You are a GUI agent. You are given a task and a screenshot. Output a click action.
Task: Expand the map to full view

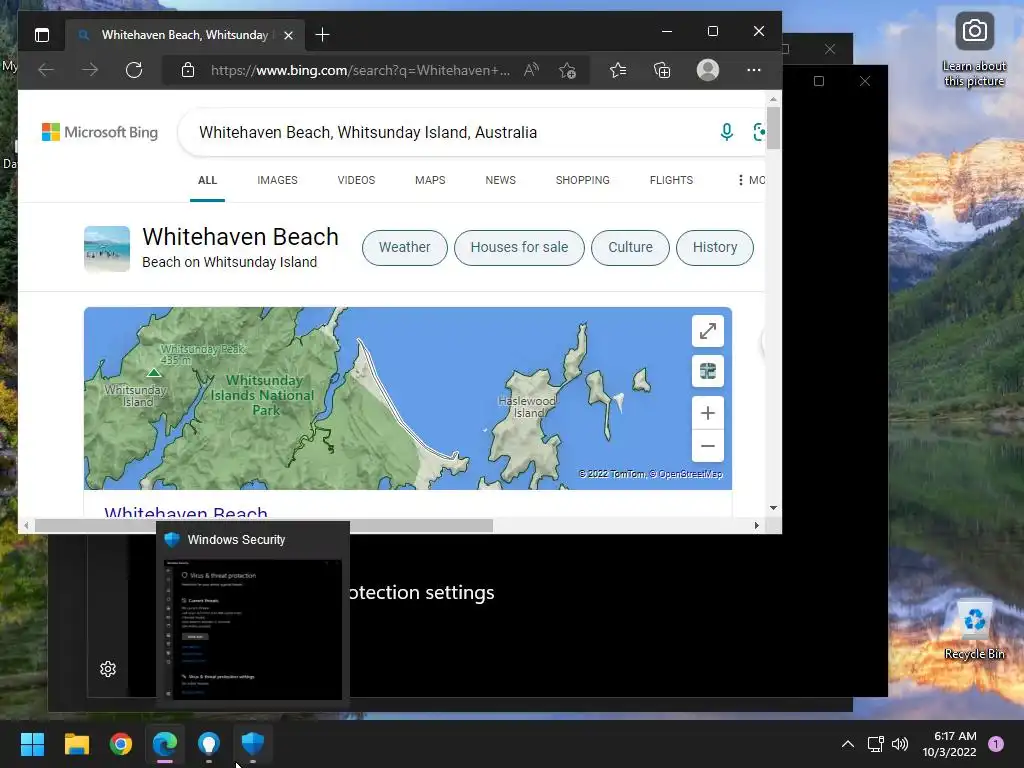pos(708,331)
